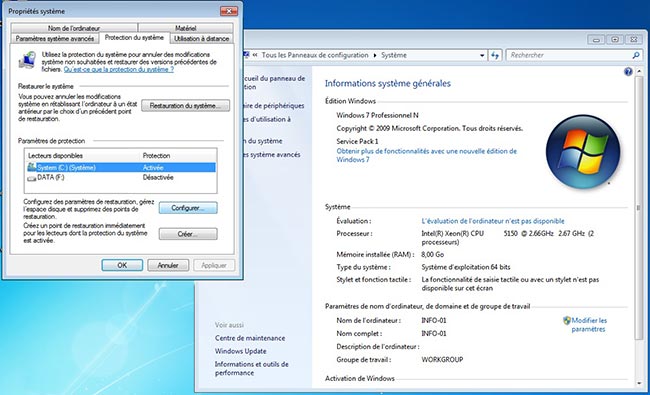Click the Windows 7 Professionnel N text
Screen dimensions: 650x395
377,115
